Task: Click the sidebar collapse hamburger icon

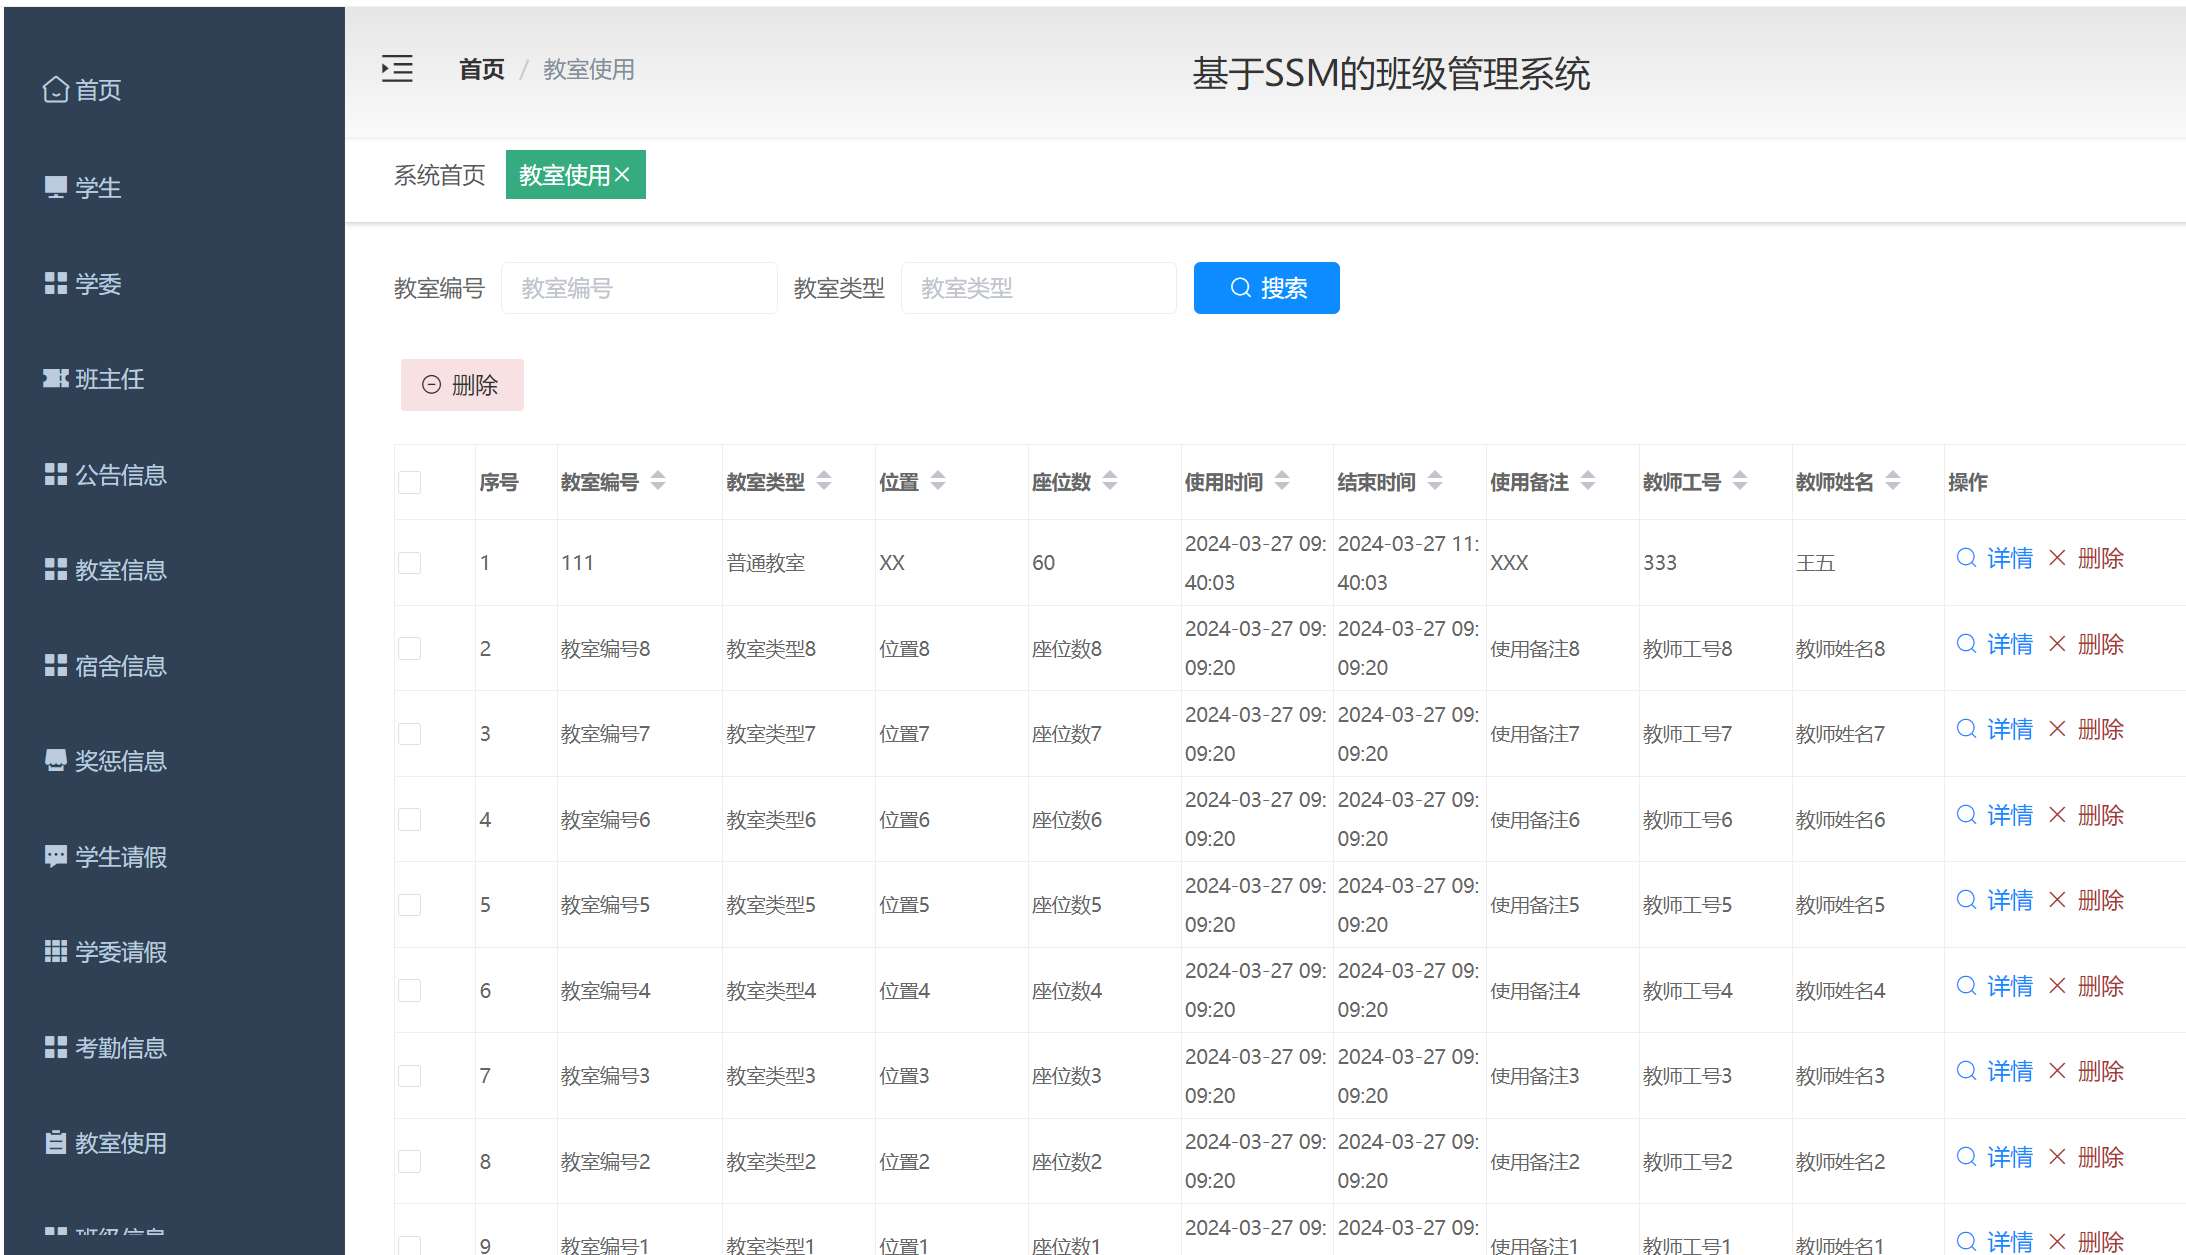Action: coord(397,69)
